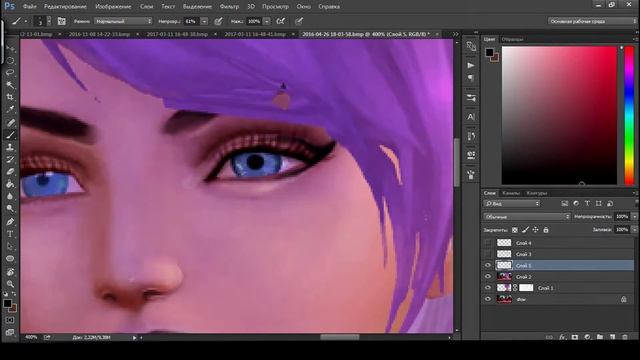Toggle lock all padlock icon
The height and width of the screenshot is (360, 640).
(x=546, y=230)
